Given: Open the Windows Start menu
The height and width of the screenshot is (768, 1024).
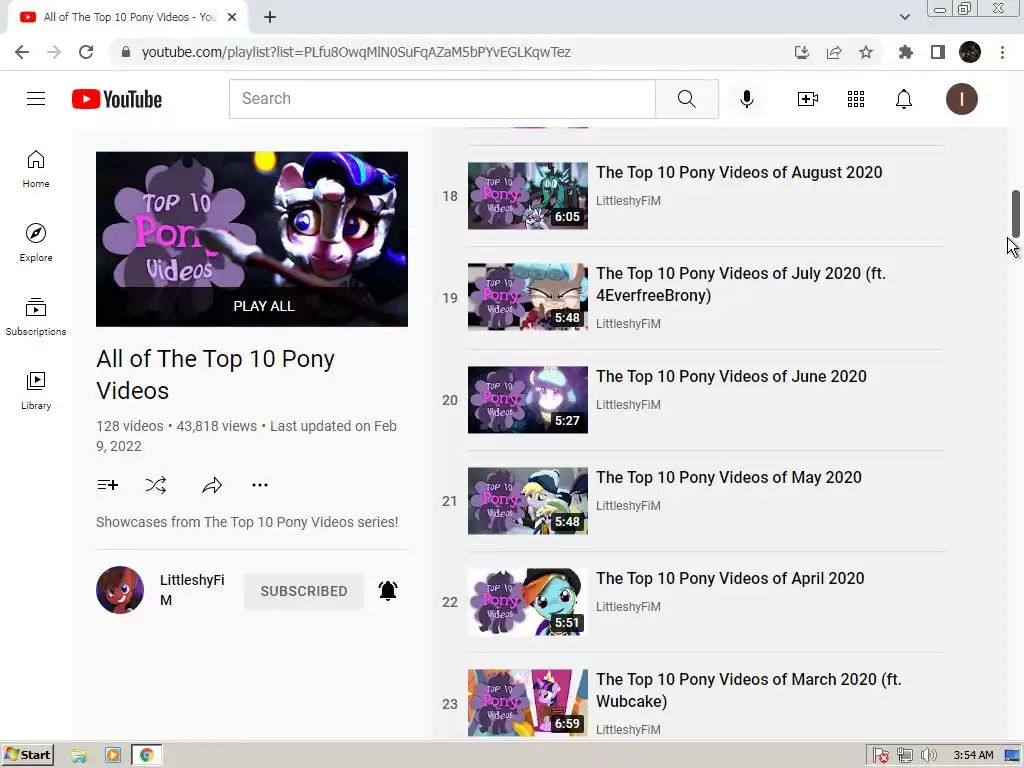Looking at the screenshot, I should 27,756.
